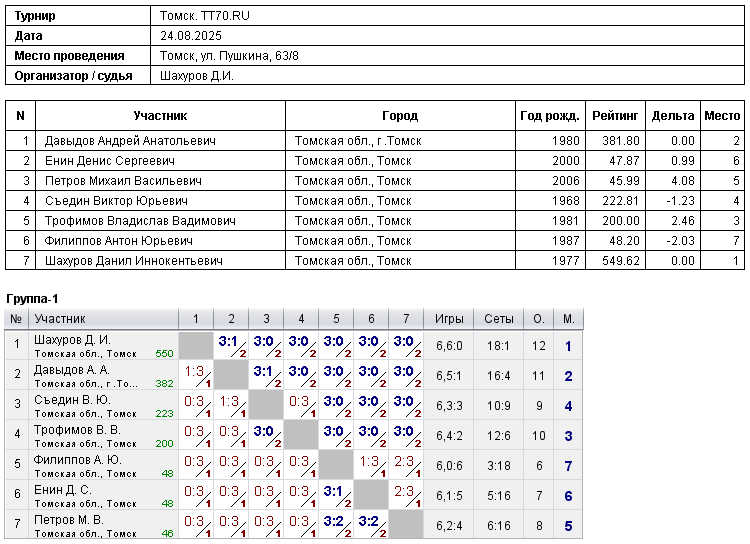Click the tournament name Томск. TT70.RU

[202, 16]
